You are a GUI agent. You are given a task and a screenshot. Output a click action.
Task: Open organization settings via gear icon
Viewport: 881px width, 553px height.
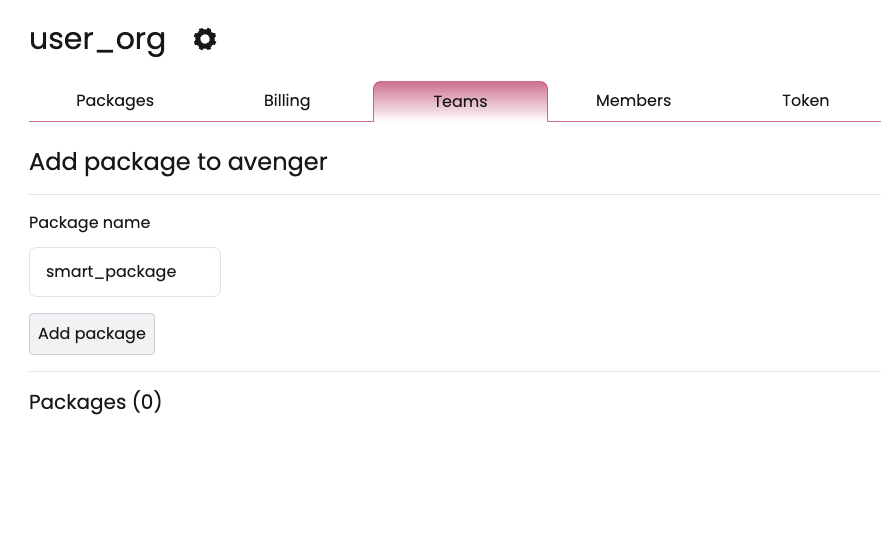pos(205,40)
